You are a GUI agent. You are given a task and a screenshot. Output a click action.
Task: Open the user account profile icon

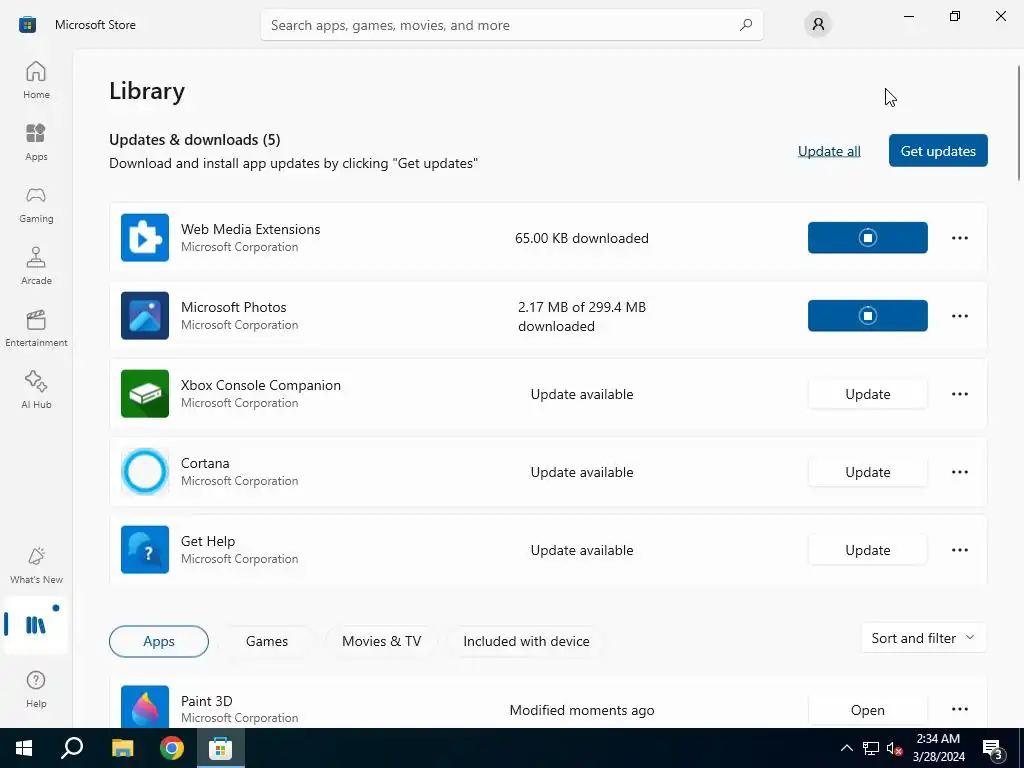pos(818,25)
